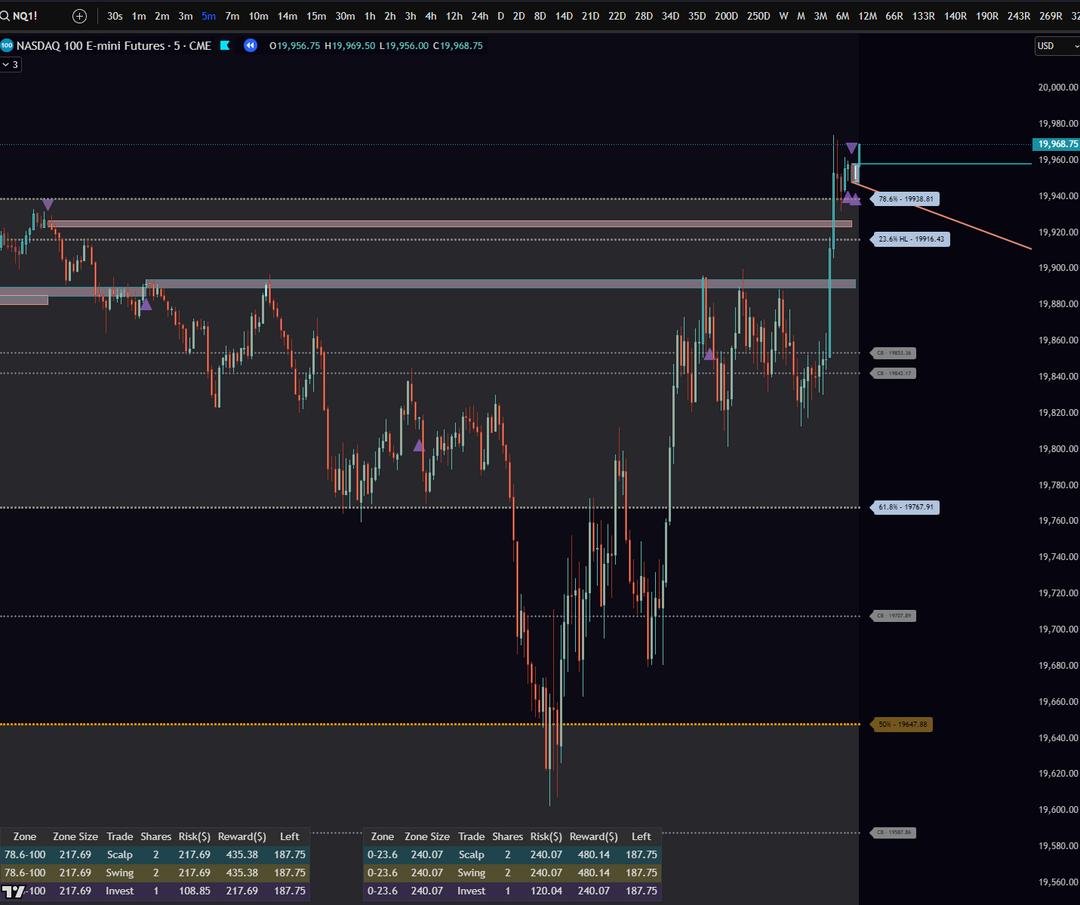Click the symbol search magnifier icon
Viewport: 1080px width, 905px height.
[6, 16]
